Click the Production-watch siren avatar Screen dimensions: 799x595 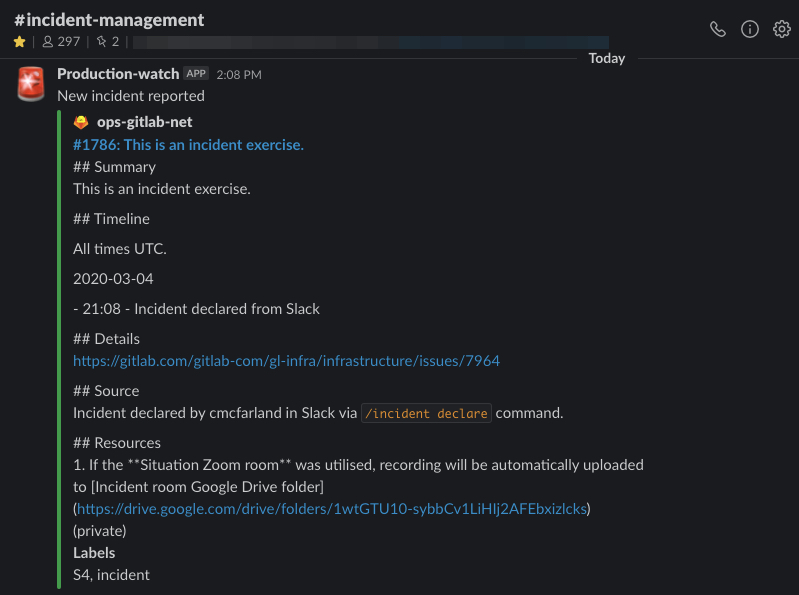(31, 84)
